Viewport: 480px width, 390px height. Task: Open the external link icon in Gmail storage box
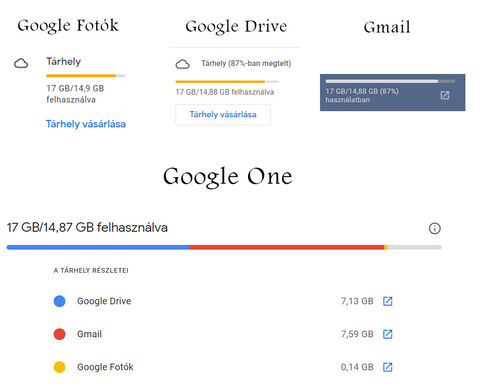445,95
